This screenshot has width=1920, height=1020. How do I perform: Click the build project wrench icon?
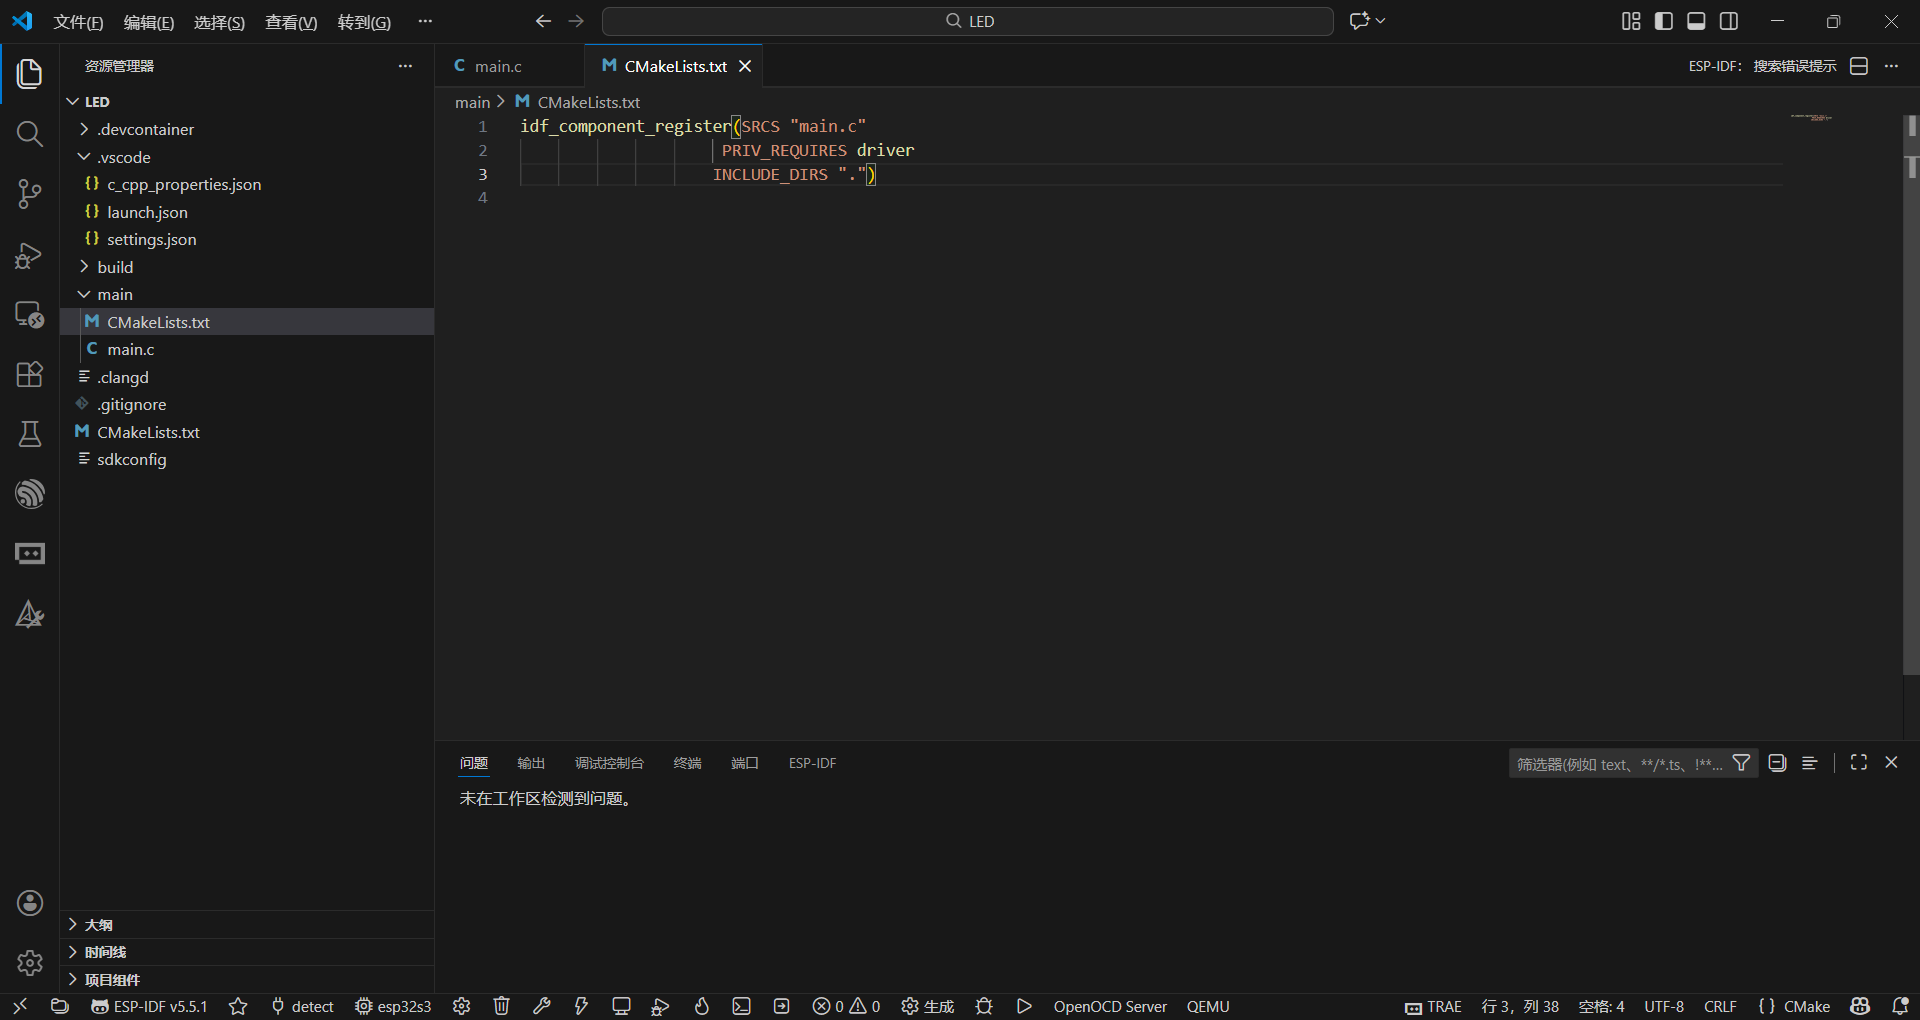(542, 1006)
